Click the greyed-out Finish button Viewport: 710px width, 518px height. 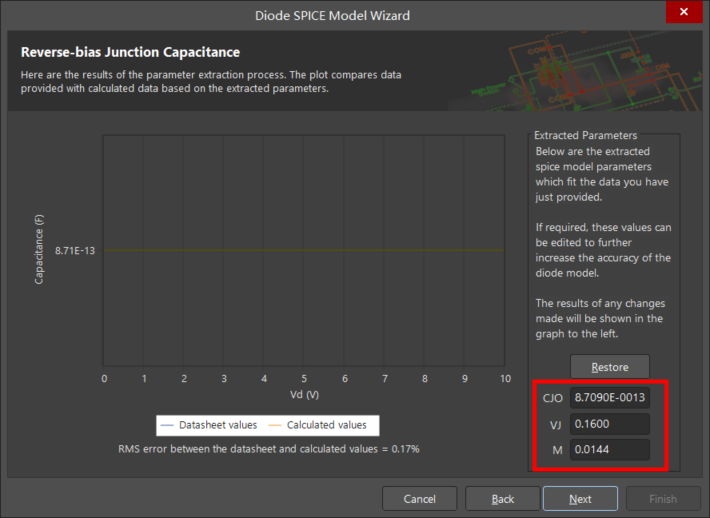662,498
